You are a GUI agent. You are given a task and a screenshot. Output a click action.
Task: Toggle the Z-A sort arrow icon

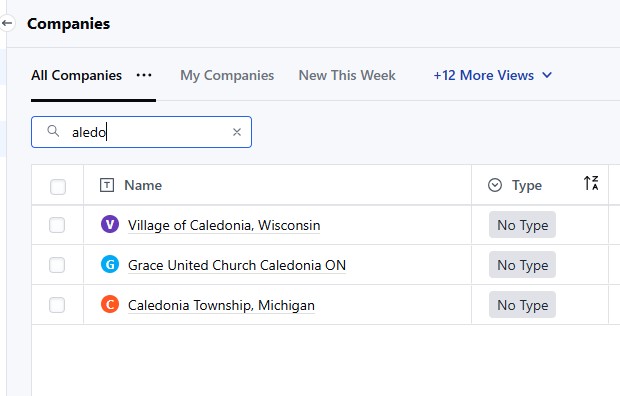click(591, 183)
